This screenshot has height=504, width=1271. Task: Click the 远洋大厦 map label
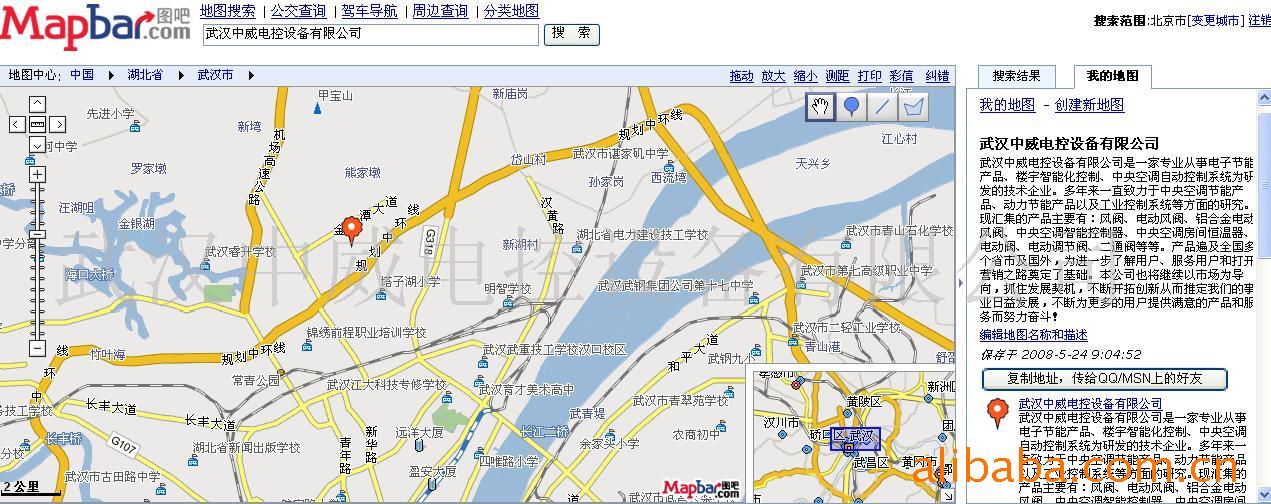click(420, 433)
